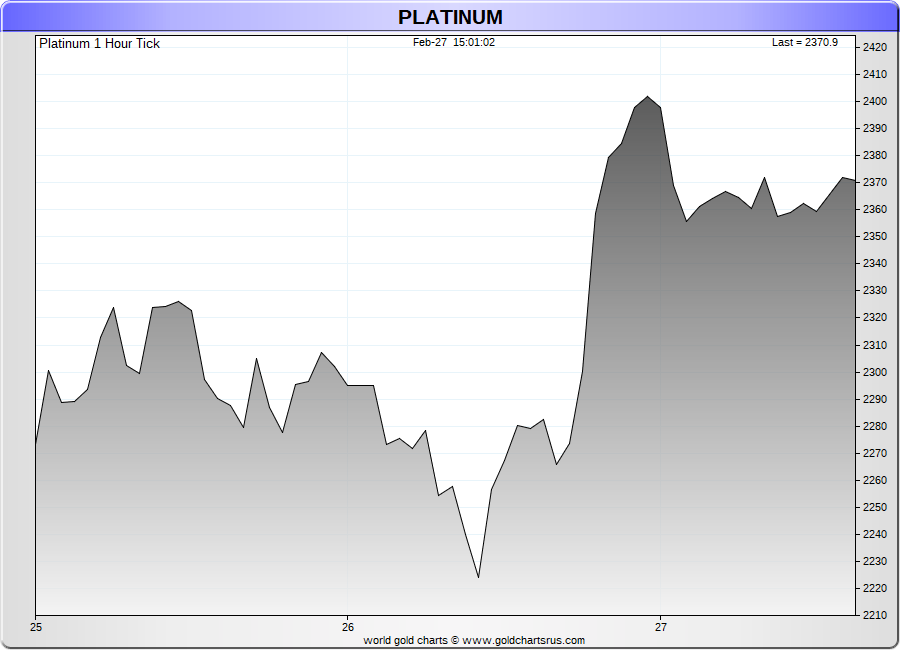900x650 pixels.
Task: Click the 'Platinum 1 Hour Tick' label
Action: pyautogui.click(x=99, y=44)
